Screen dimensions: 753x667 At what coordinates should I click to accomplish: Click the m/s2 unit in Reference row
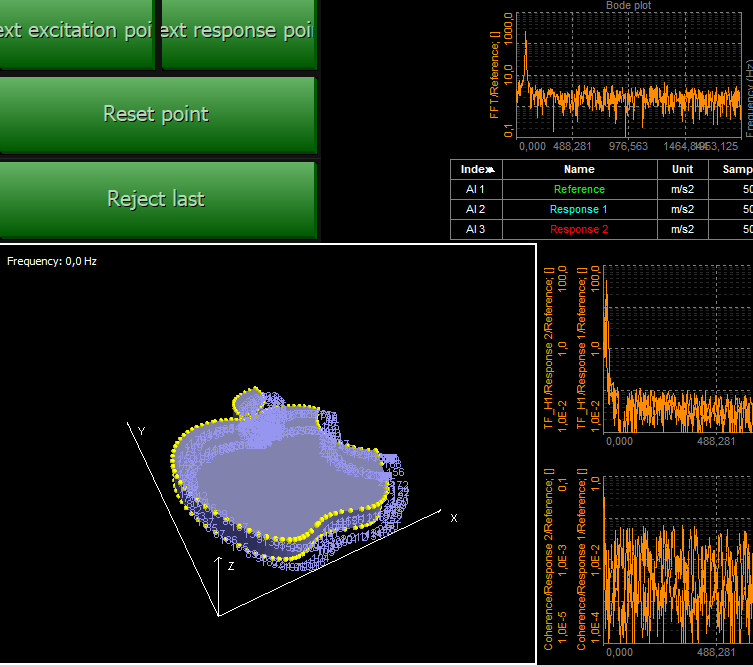682,190
